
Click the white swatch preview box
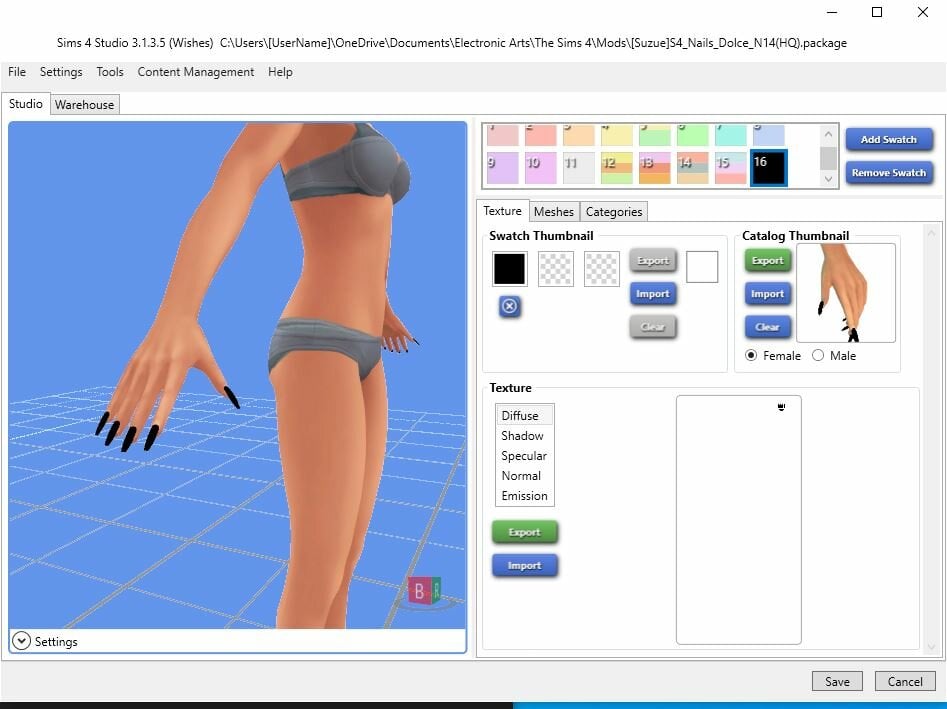(x=702, y=267)
